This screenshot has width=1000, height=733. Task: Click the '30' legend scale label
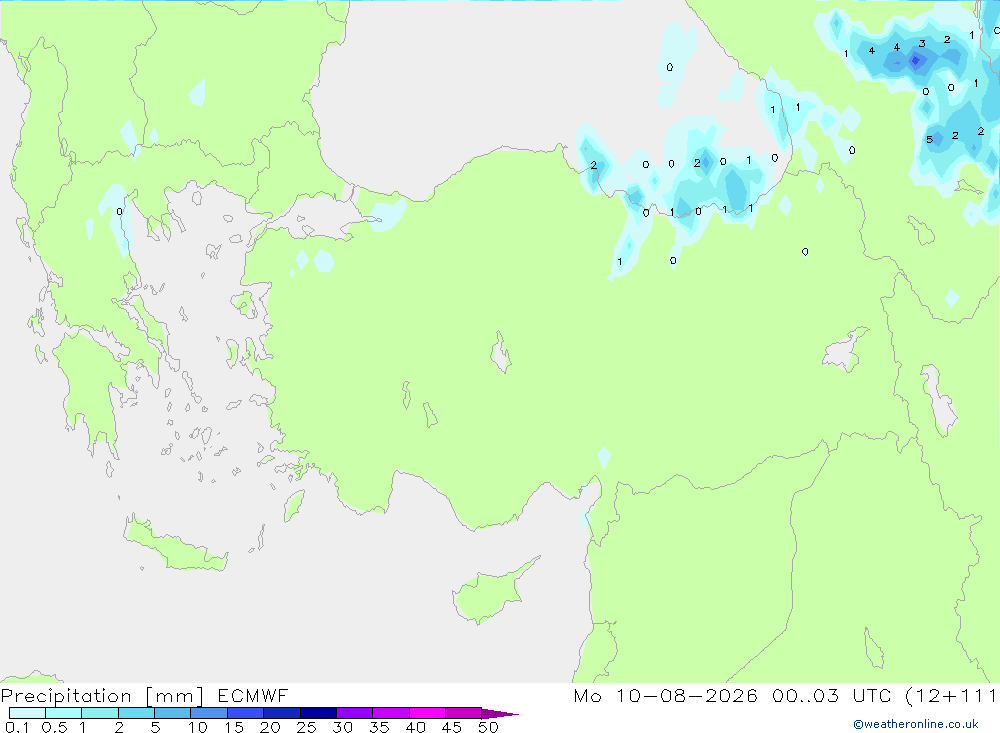[x=342, y=727]
